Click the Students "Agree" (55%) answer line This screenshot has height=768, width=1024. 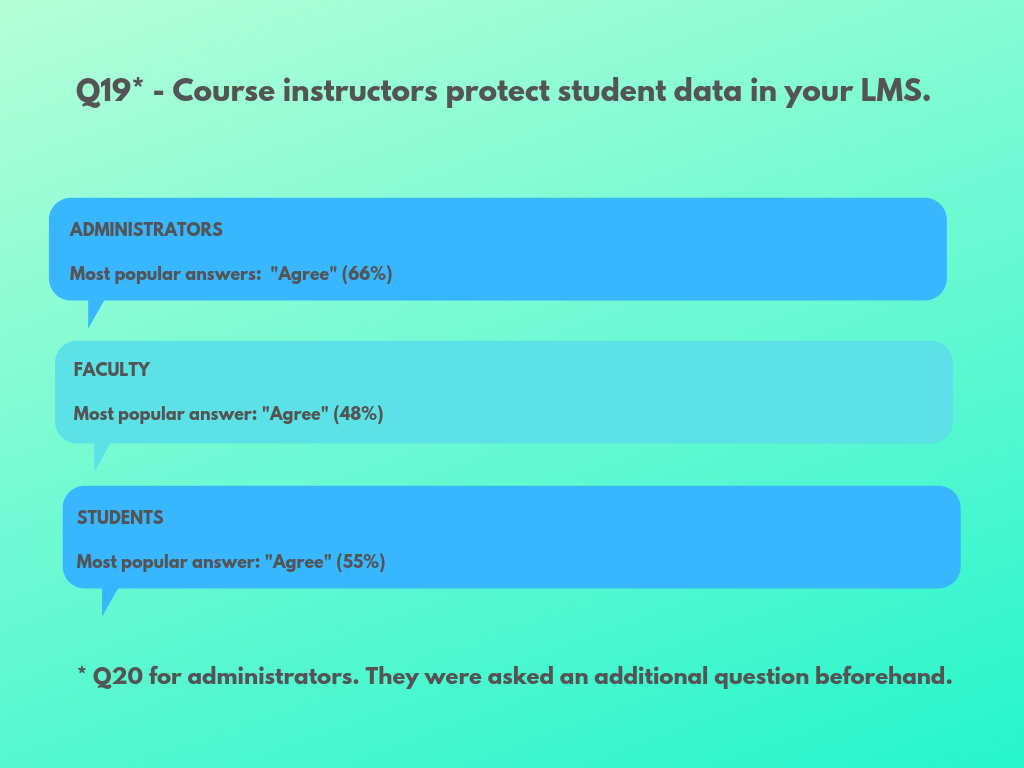[231, 562]
